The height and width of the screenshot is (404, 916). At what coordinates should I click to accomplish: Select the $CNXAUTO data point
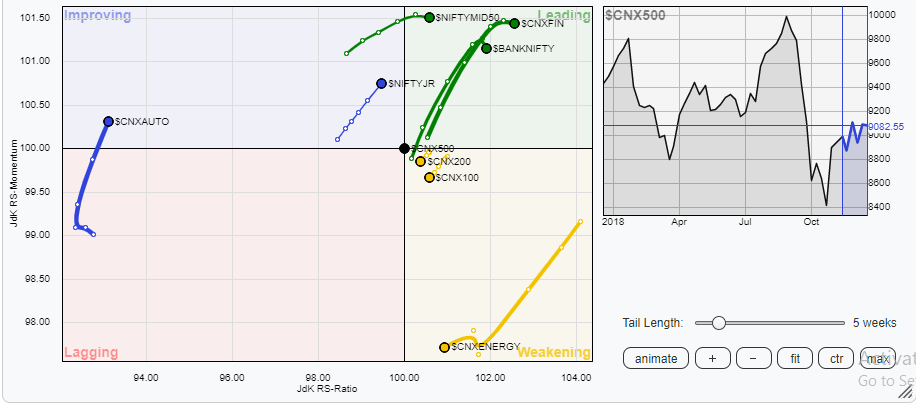(108, 121)
